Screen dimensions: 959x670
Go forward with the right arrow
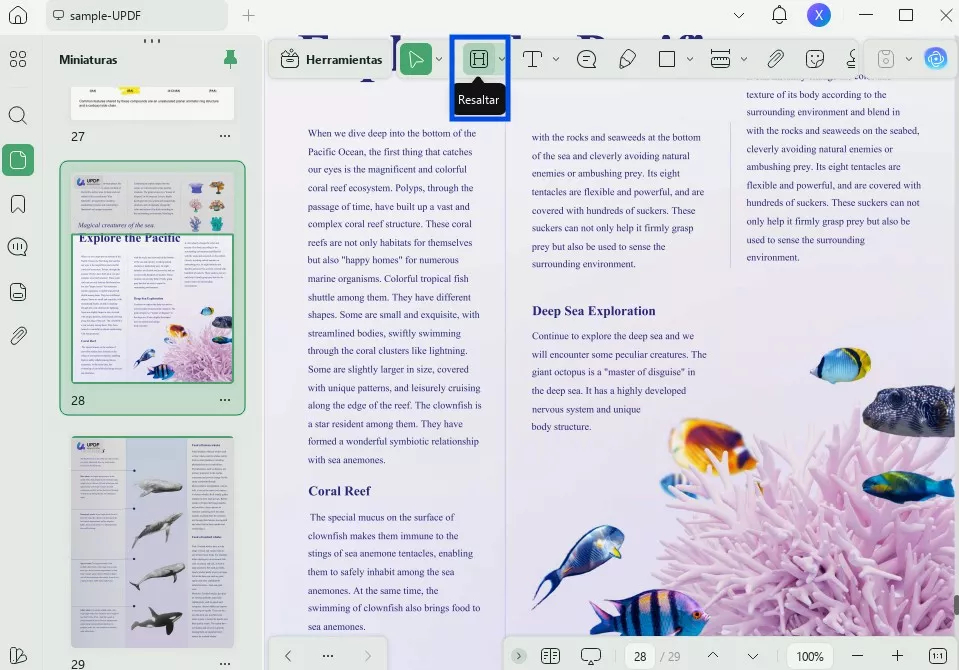[368, 656]
